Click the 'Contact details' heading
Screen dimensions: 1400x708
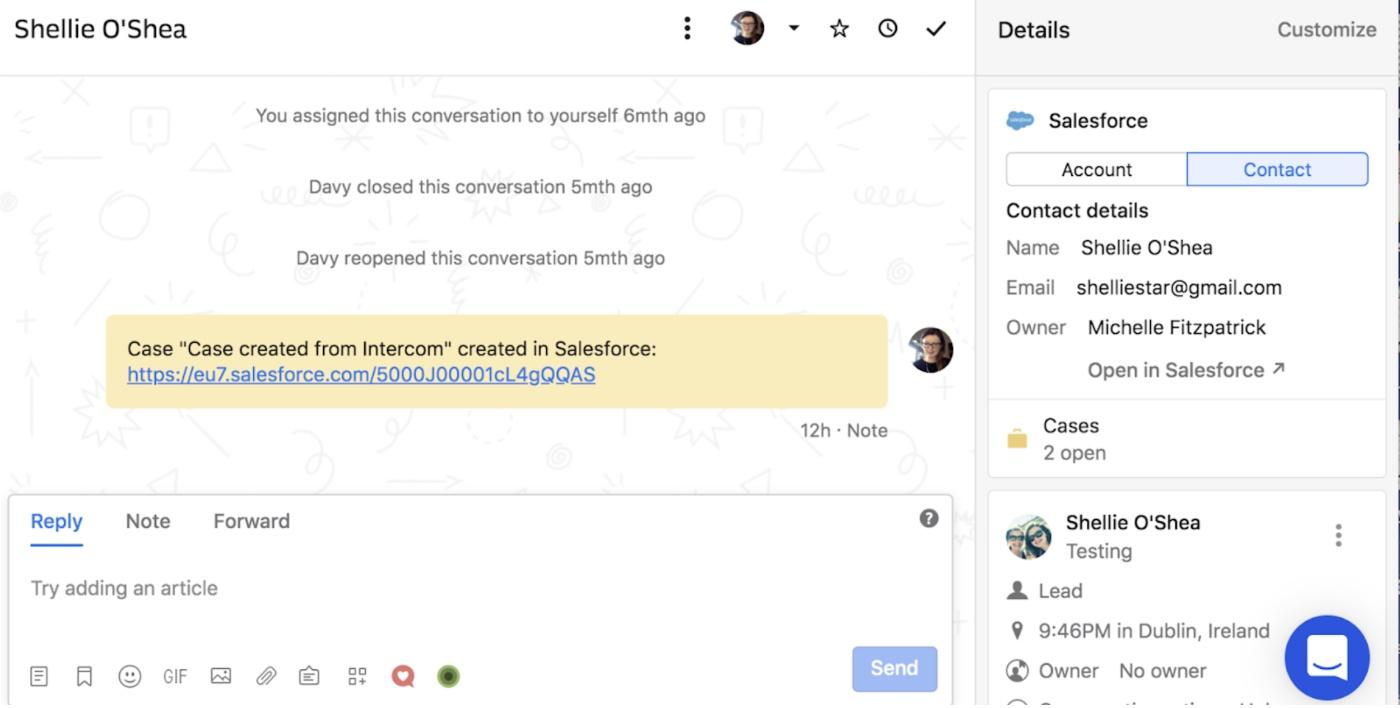coord(1077,211)
